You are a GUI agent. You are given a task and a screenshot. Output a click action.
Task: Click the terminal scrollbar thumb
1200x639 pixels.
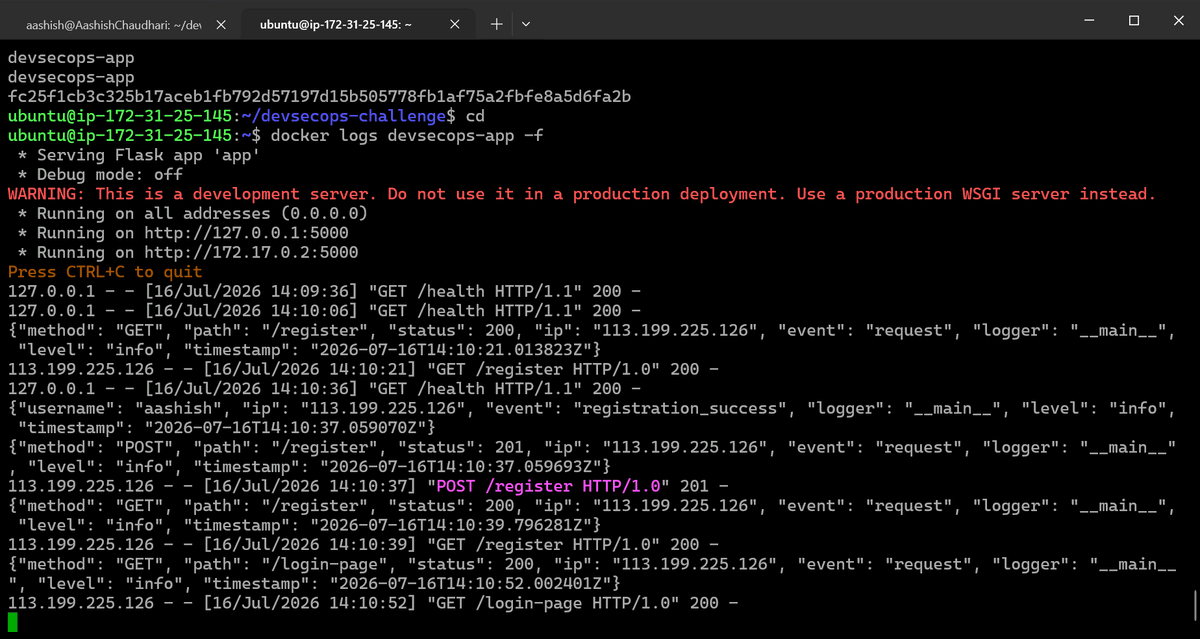click(1196, 604)
